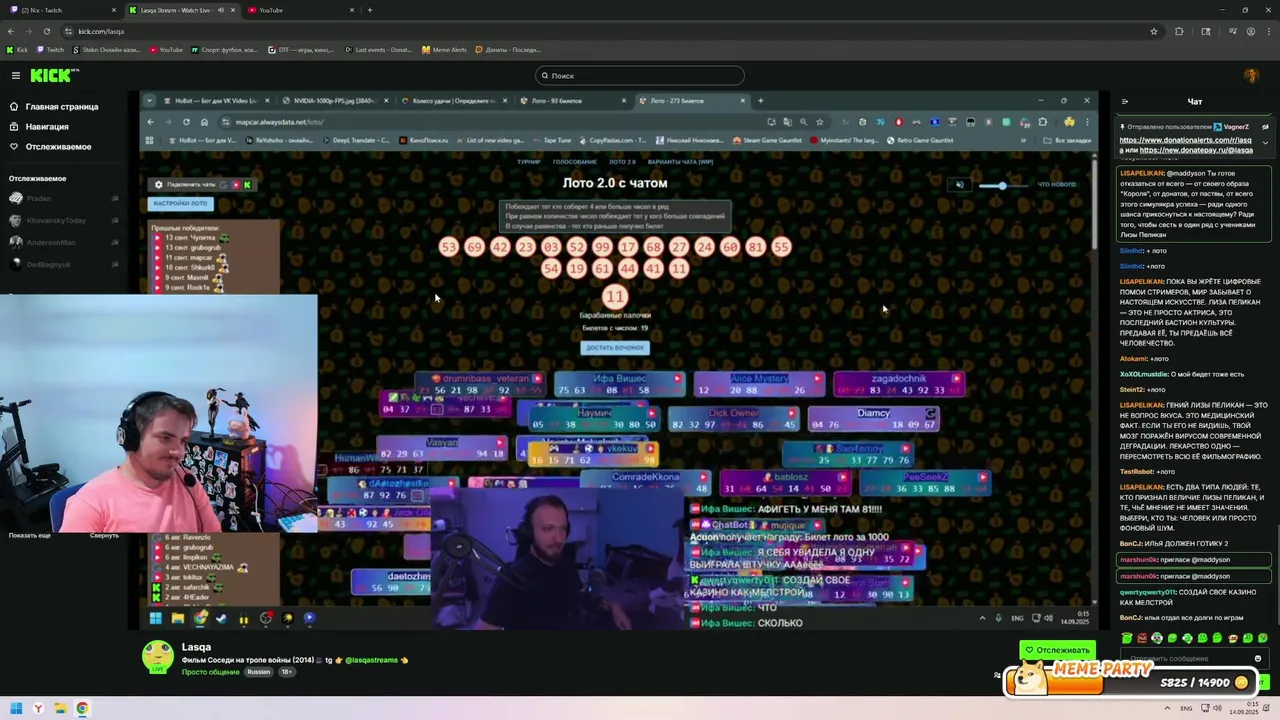The width and height of the screenshot is (1280, 720).
Task: Click ДОСТАТЬ БОЧОНОК button in stream
Action: (615, 347)
